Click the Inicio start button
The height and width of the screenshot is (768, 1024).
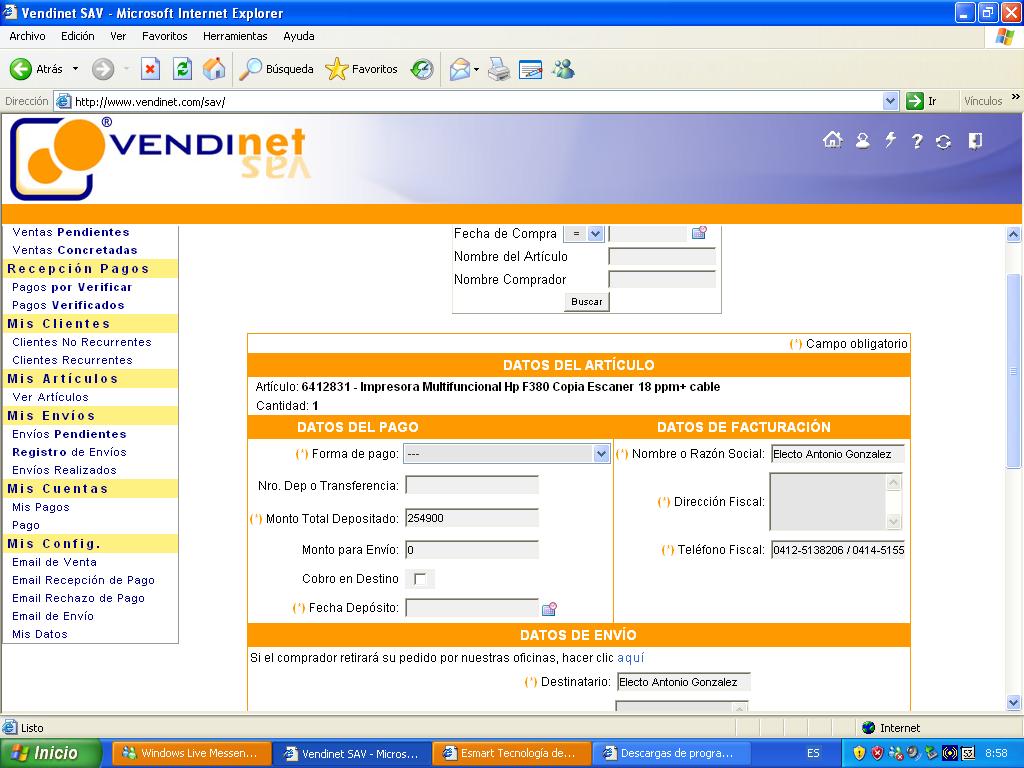pos(51,753)
